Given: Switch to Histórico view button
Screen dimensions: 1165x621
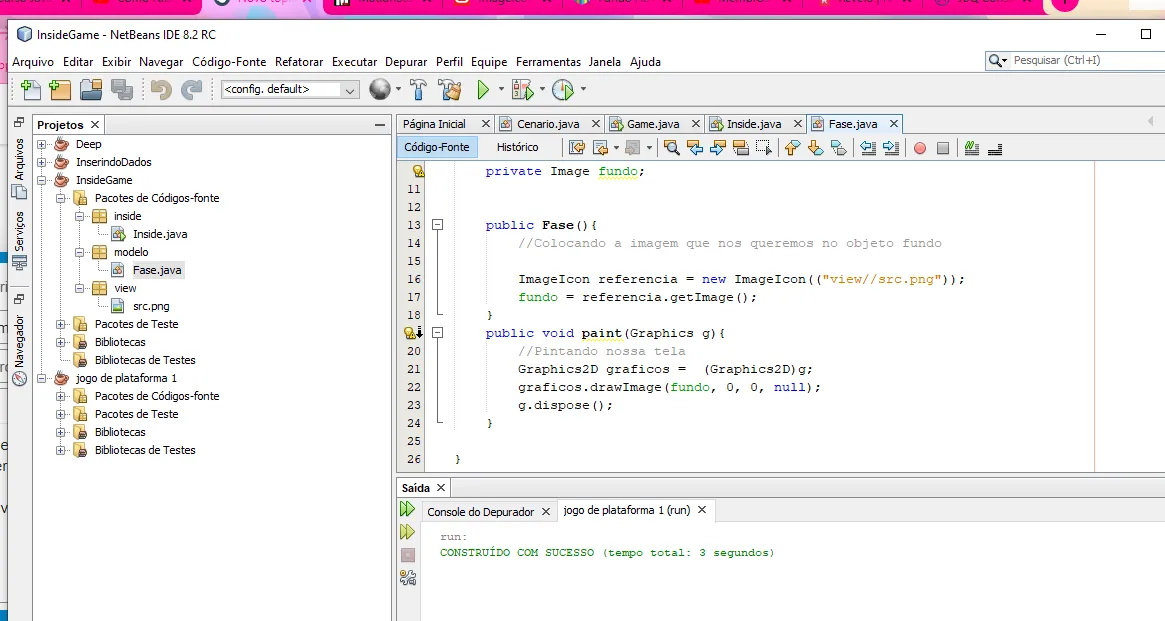Looking at the screenshot, I should 517,147.
